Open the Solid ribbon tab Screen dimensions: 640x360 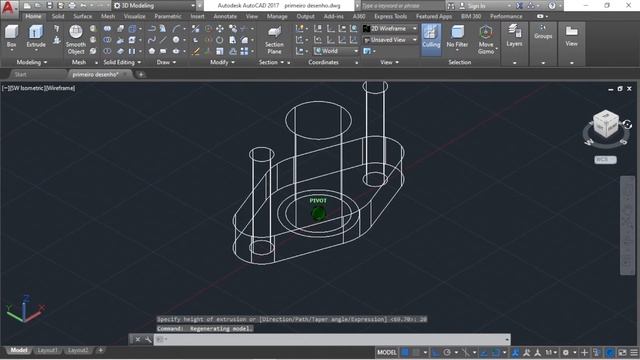(x=58, y=16)
